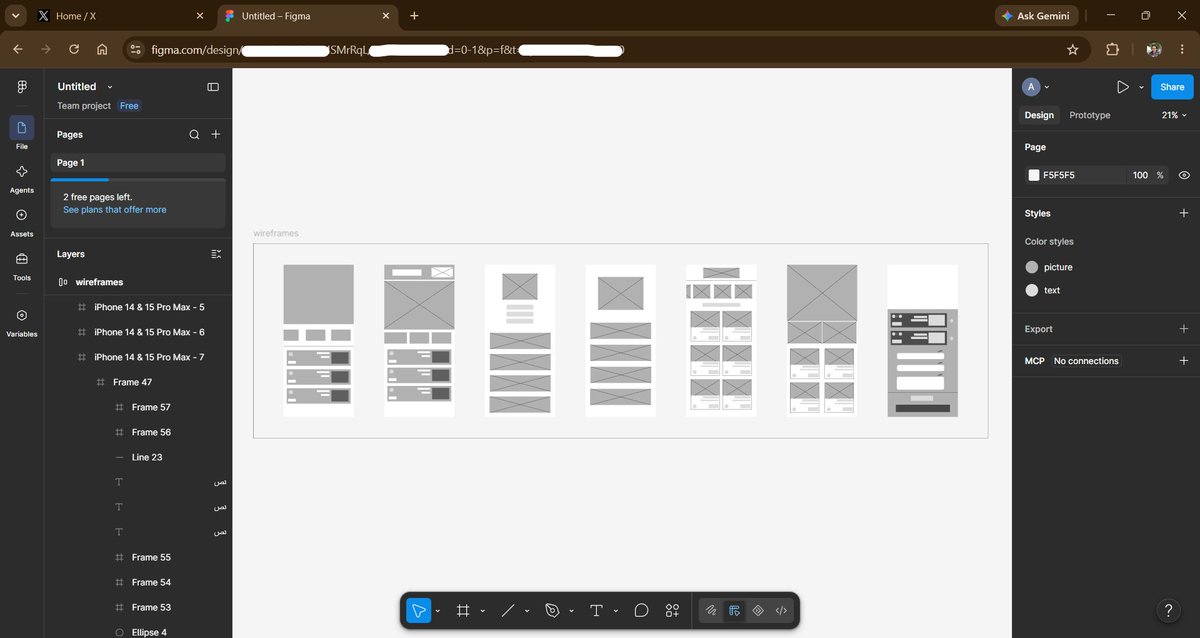The height and width of the screenshot is (638, 1200).
Task: Click the Free plan badge
Action: coord(129,105)
